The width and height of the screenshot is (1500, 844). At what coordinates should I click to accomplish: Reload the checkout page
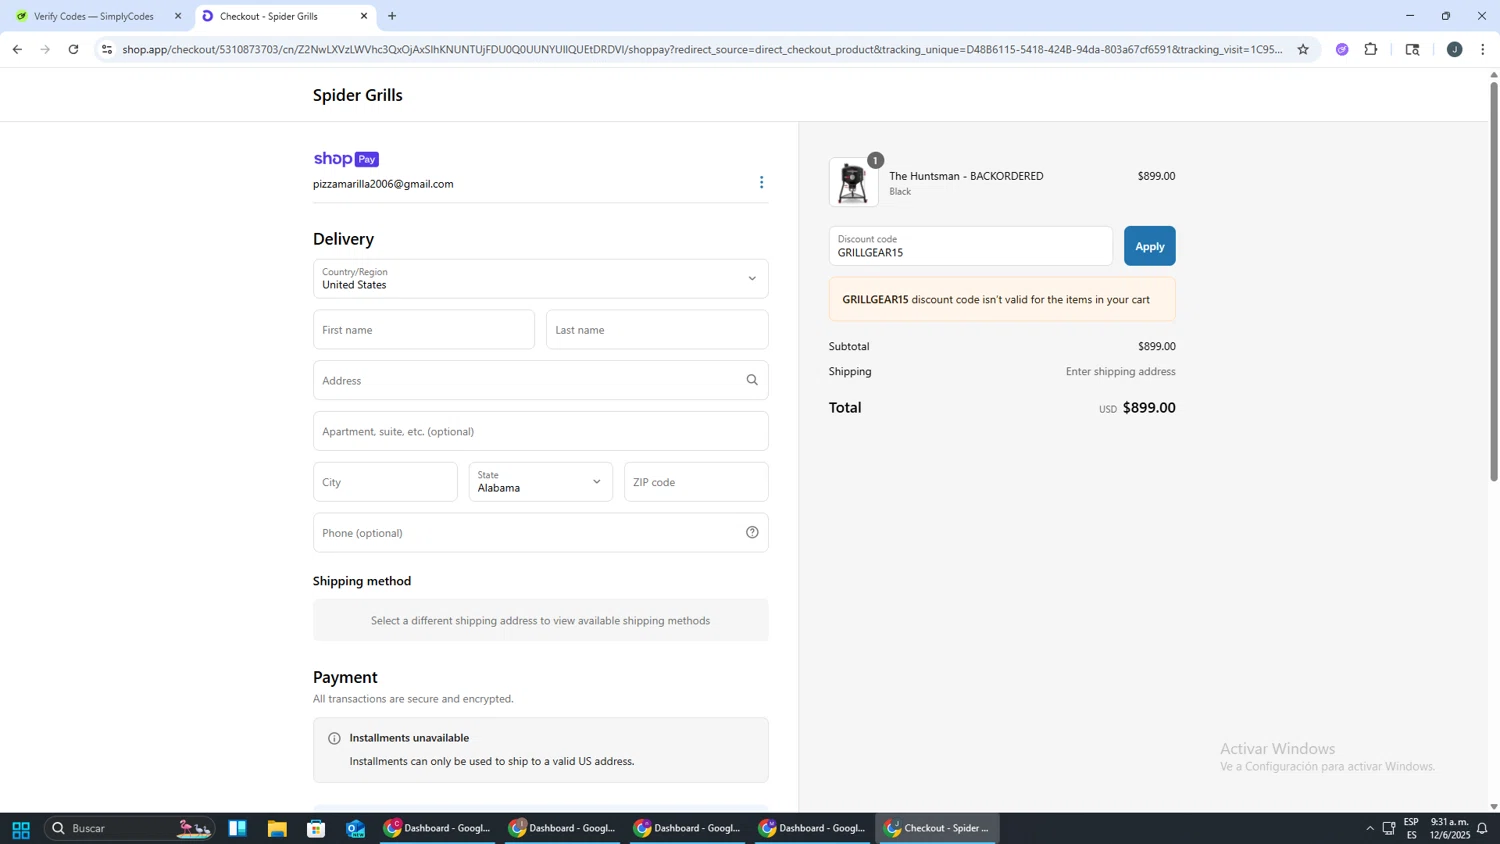pos(74,49)
